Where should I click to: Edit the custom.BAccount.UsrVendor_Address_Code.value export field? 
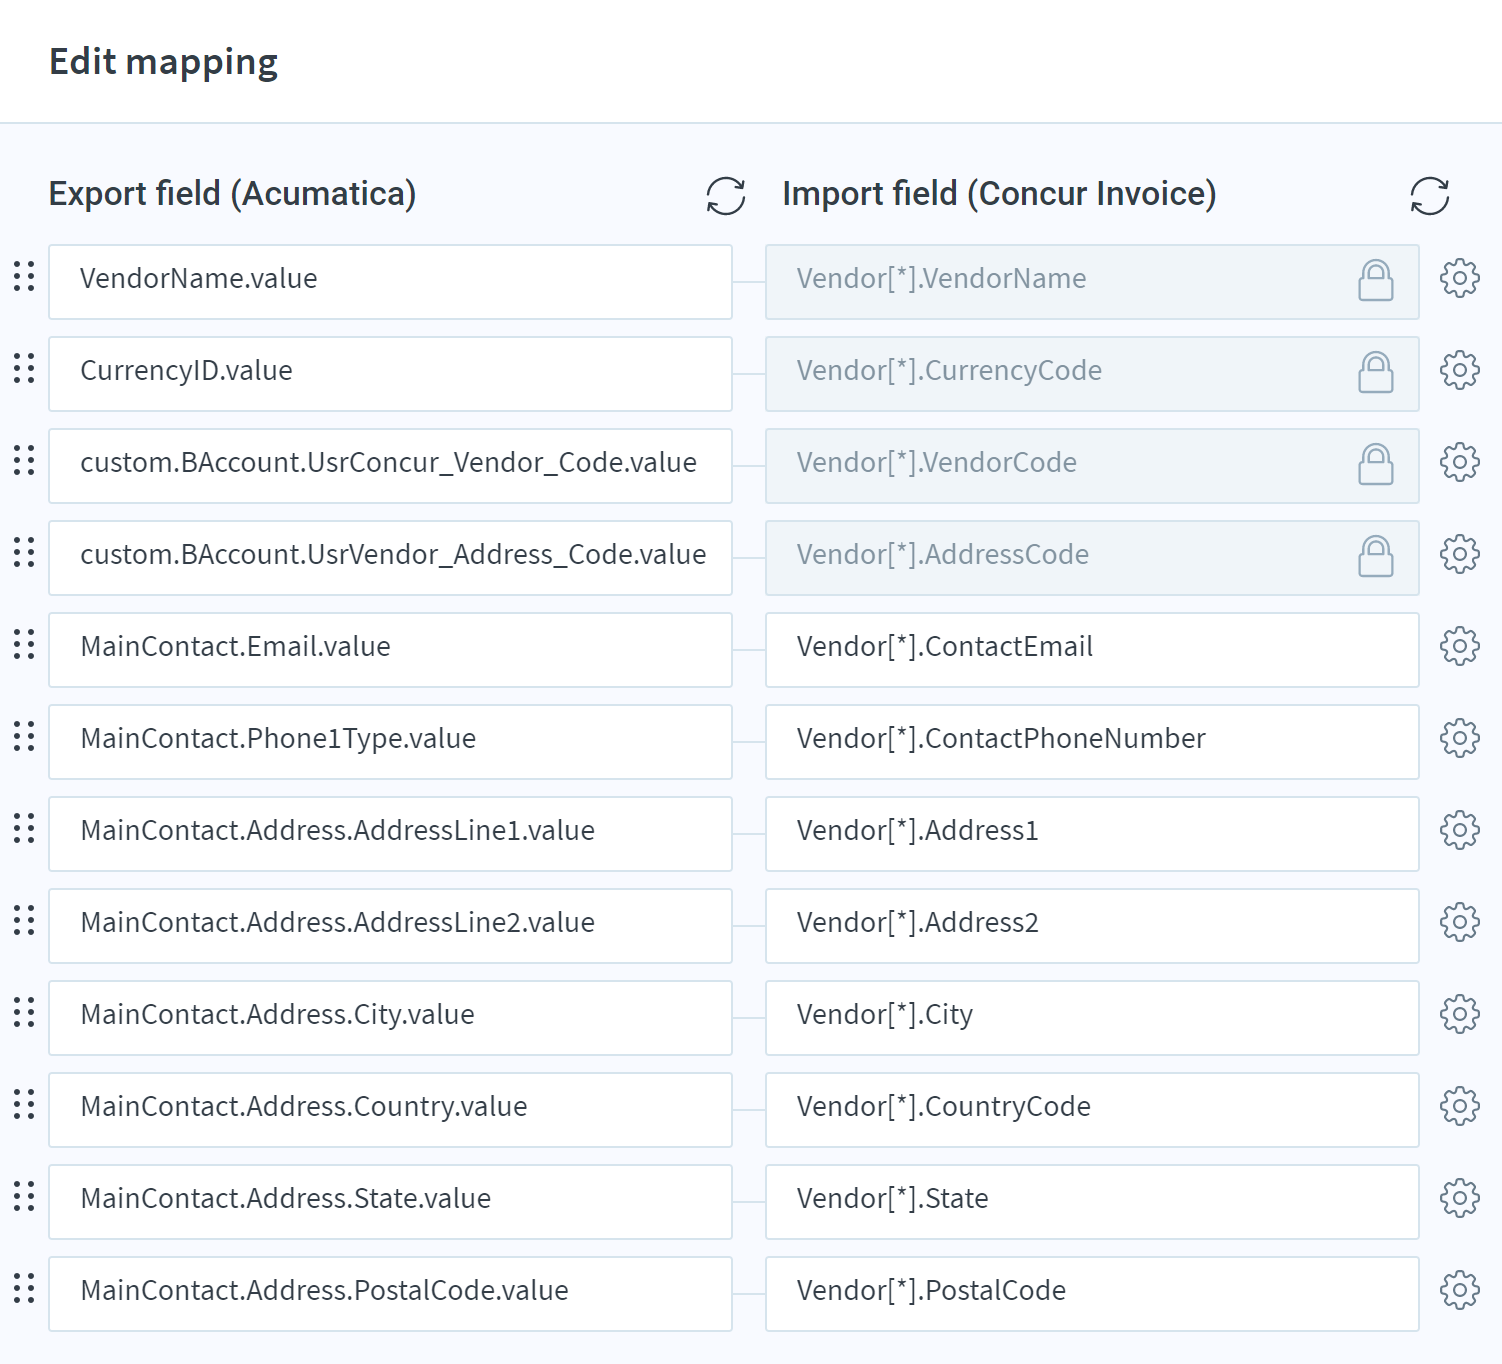(x=390, y=558)
